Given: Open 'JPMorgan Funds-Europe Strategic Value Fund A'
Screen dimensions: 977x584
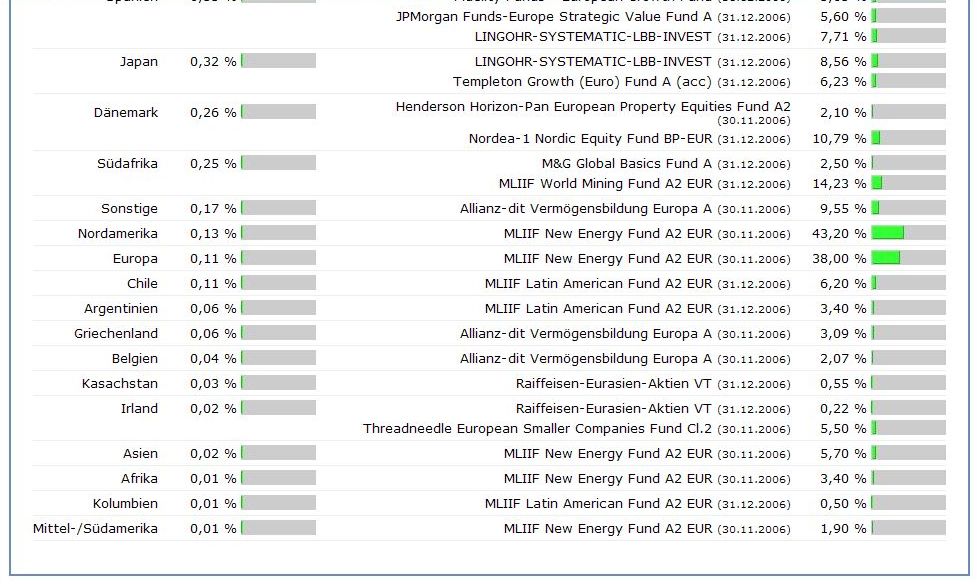Looking at the screenshot, I should pos(553,17).
